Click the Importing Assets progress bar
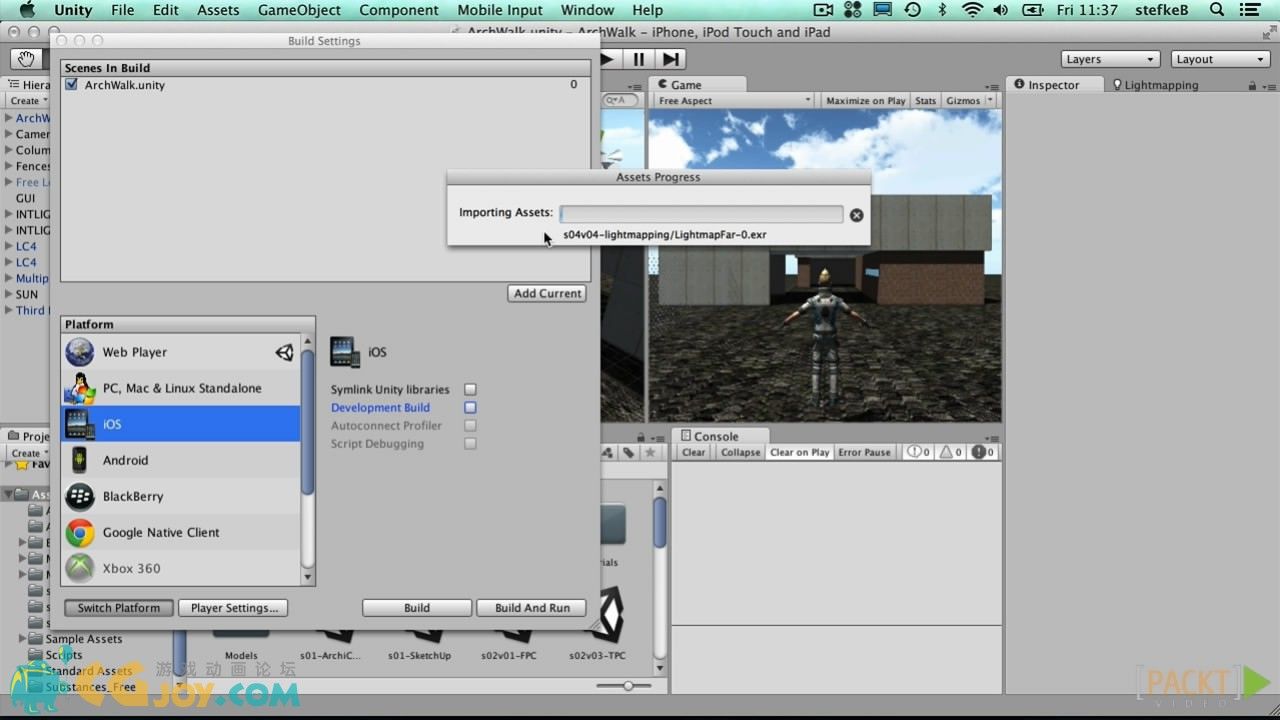 coord(702,214)
